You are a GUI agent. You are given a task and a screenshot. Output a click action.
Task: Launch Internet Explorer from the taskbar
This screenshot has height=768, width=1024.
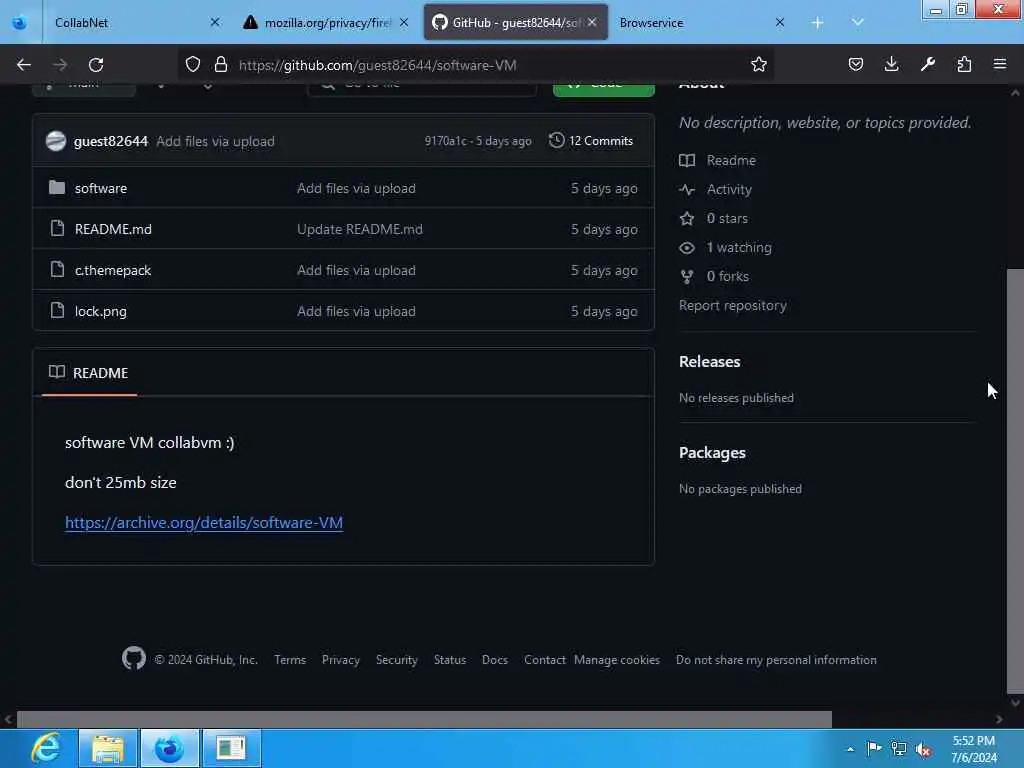(x=46, y=748)
